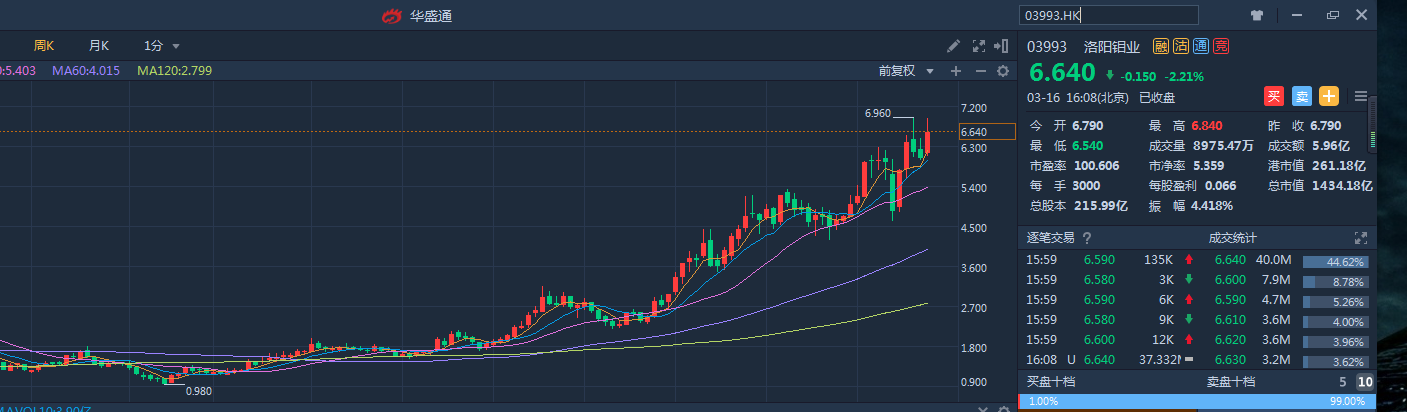1407x412 pixels.
Task: Click the red 买 buy button
Action: pos(1274,96)
